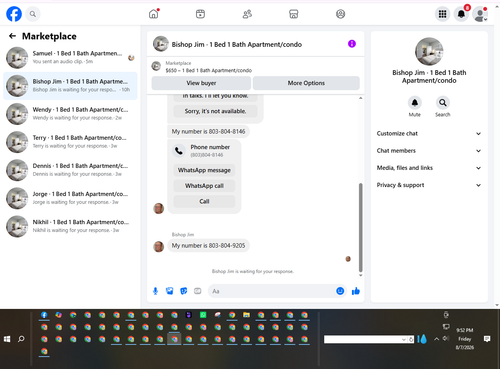Screen dimensions: 500x369
Task: Click the 'My number is 803-804-9205' message
Action: point(208,246)
